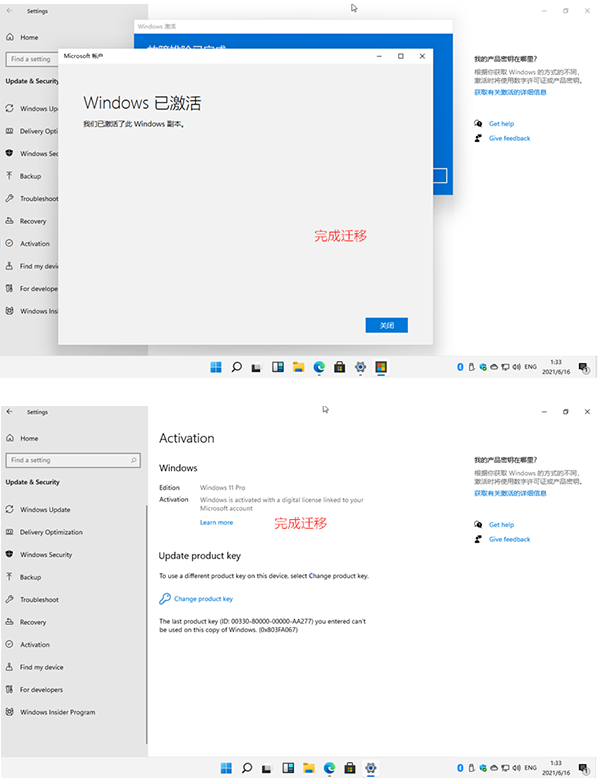Open notification center icon under 已激活 dialog

click(584, 368)
